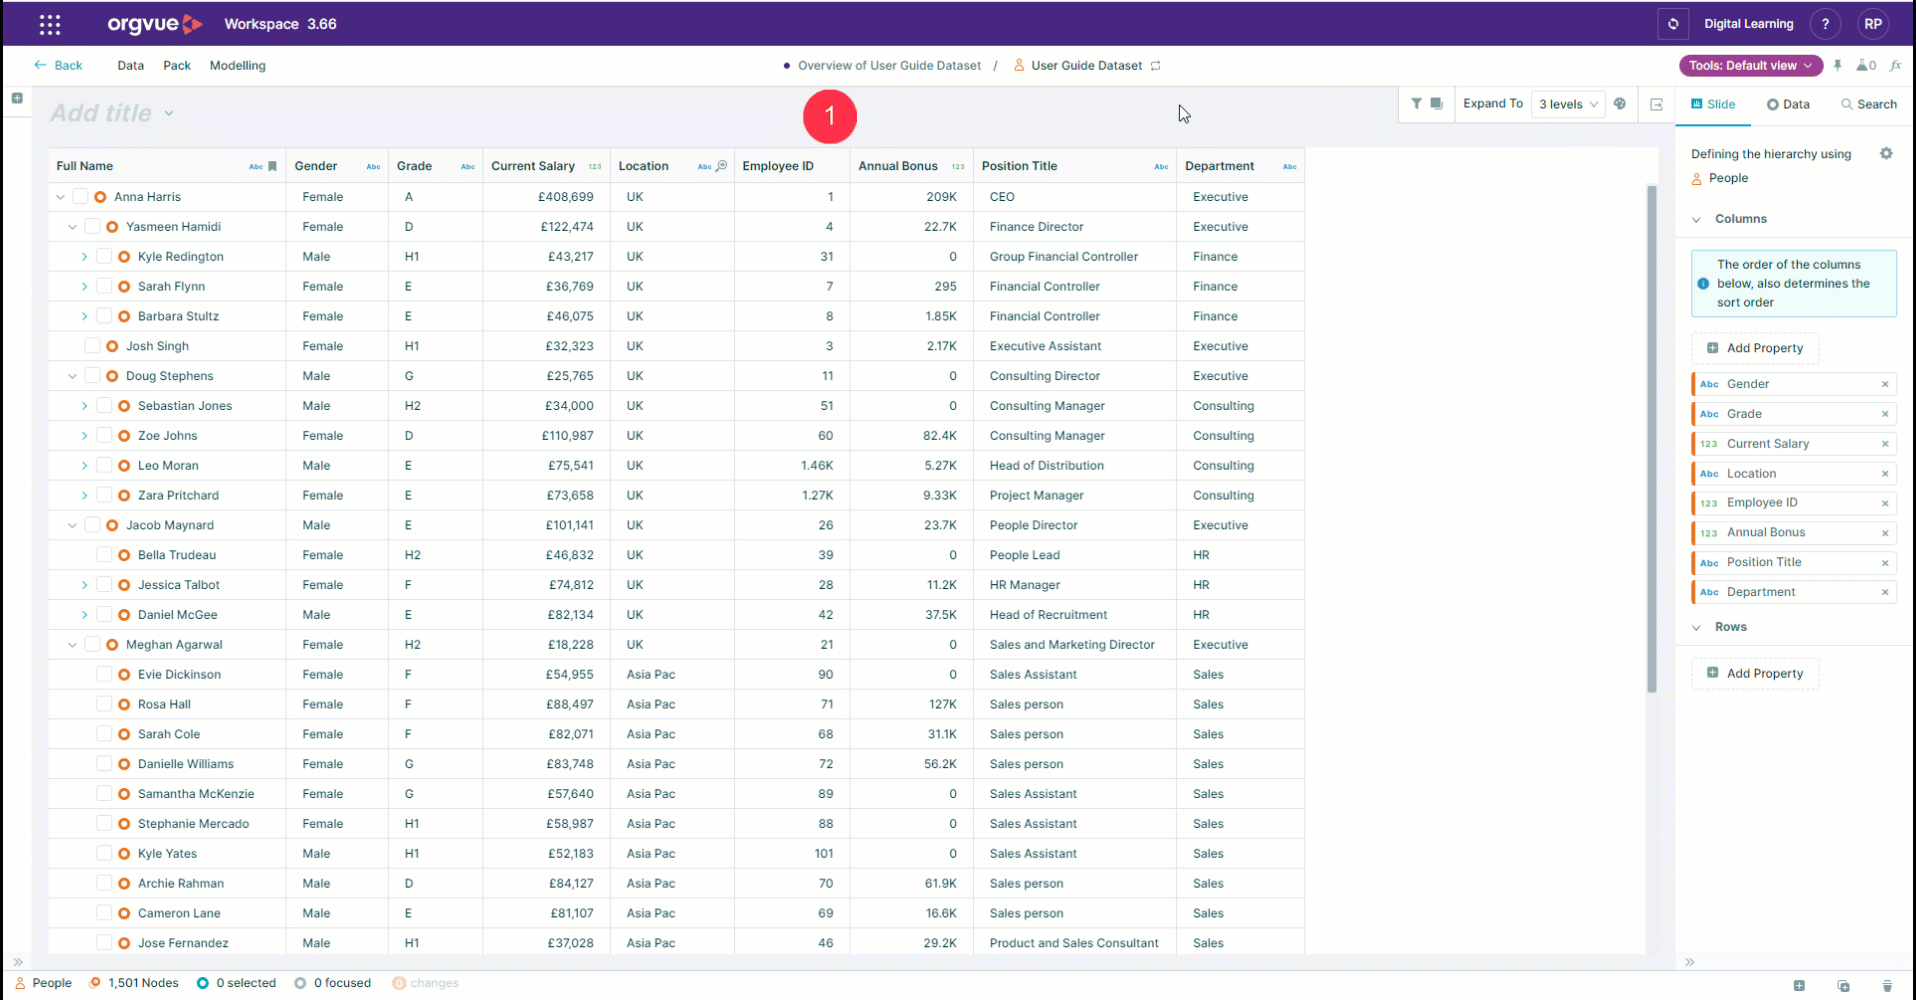Click the bookmark icon in Full Name header
Viewport: 1916px width, 1000px height.
(272, 166)
